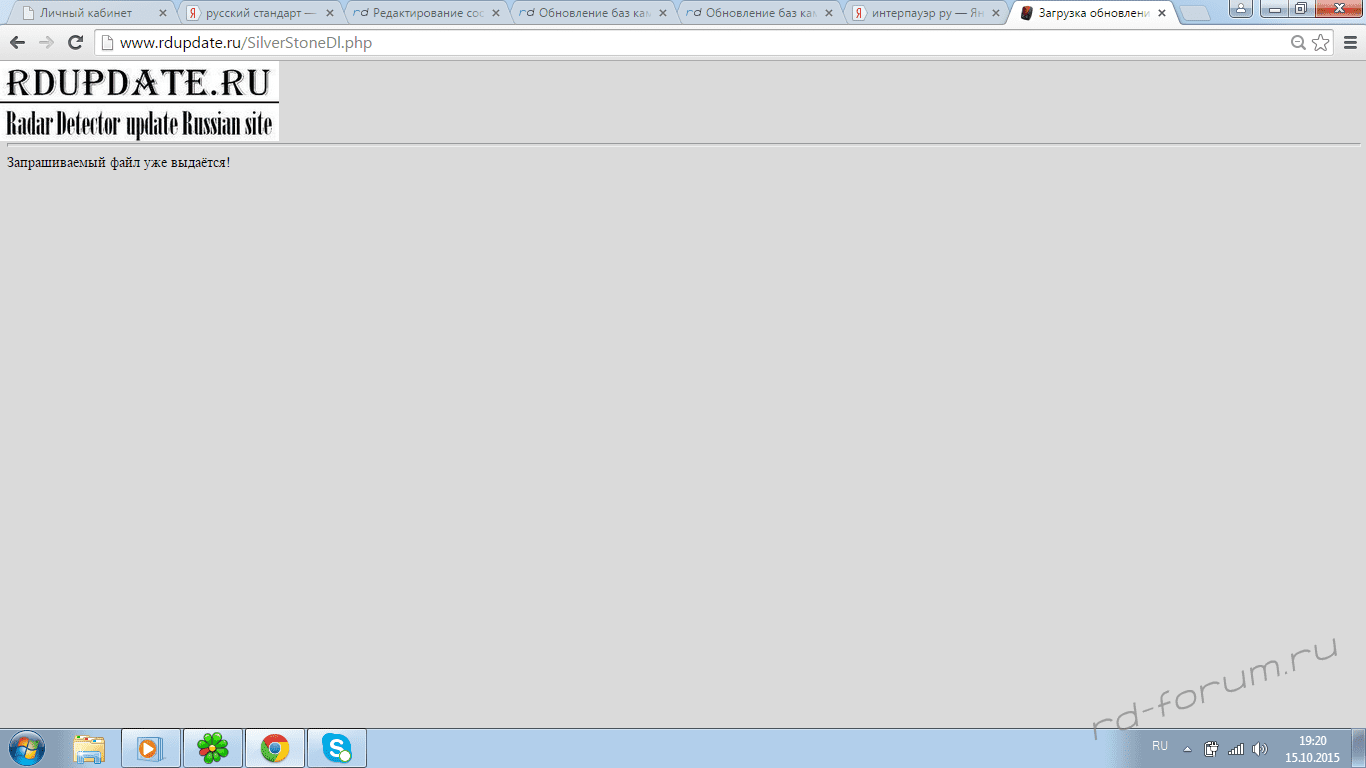Close the Редактирование tab
The width and height of the screenshot is (1366, 768).
pyautogui.click(x=496, y=14)
